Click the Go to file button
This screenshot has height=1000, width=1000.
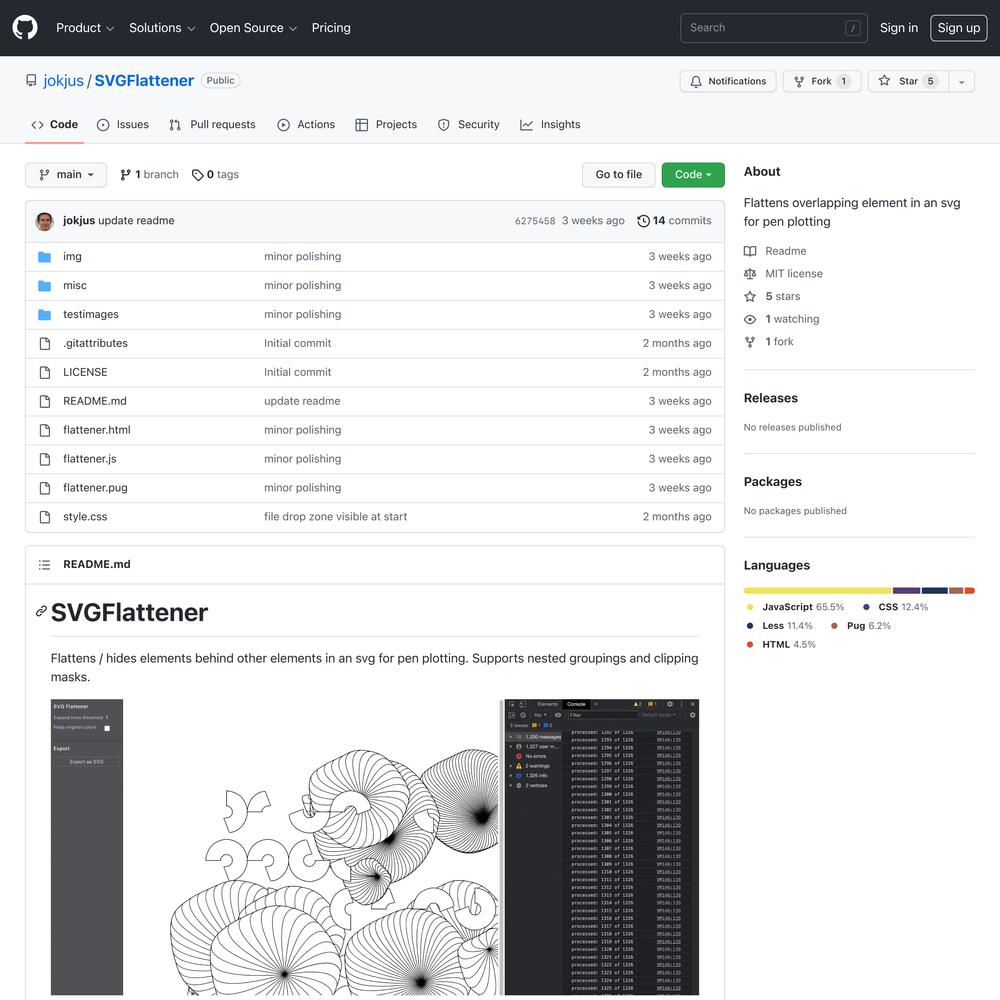click(619, 175)
